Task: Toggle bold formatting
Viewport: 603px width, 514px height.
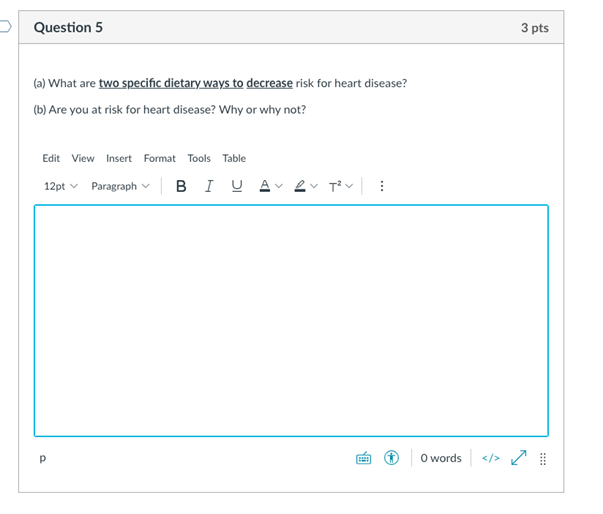Action: [x=181, y=186]
